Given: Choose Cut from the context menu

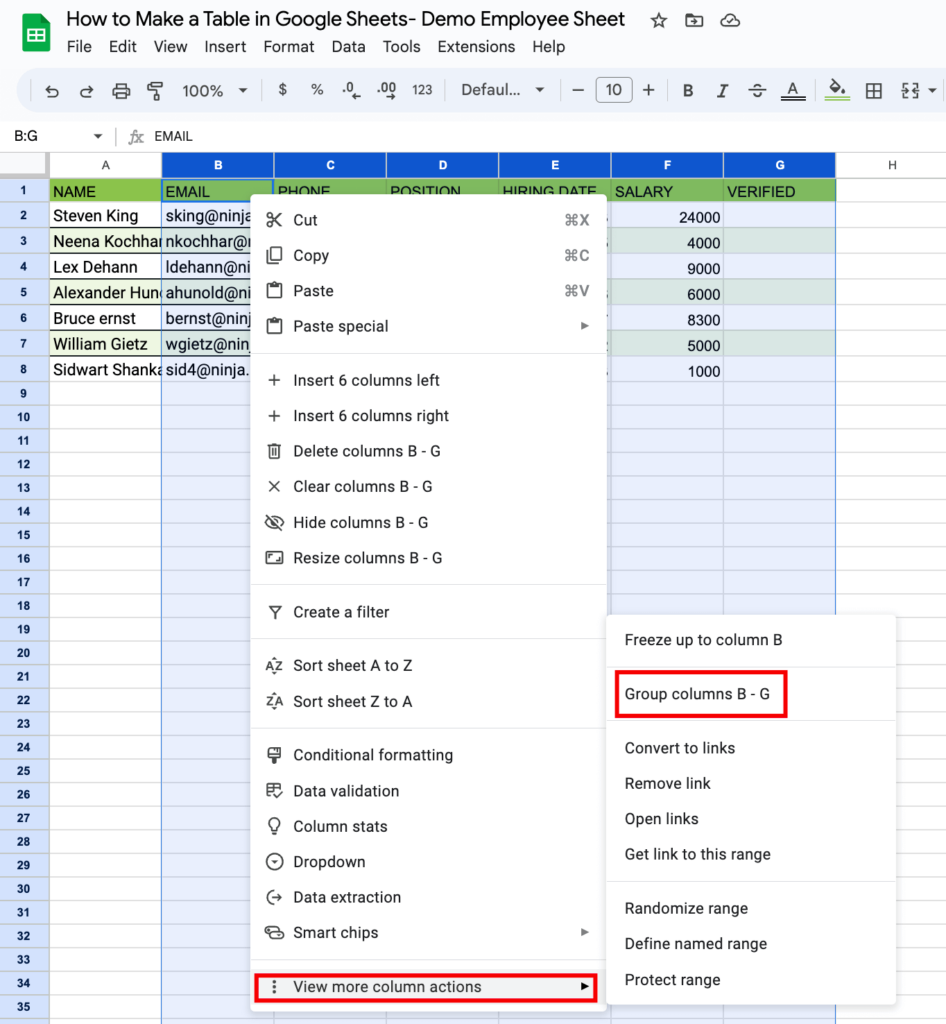Looking at the screenshot, I should 428,220.
